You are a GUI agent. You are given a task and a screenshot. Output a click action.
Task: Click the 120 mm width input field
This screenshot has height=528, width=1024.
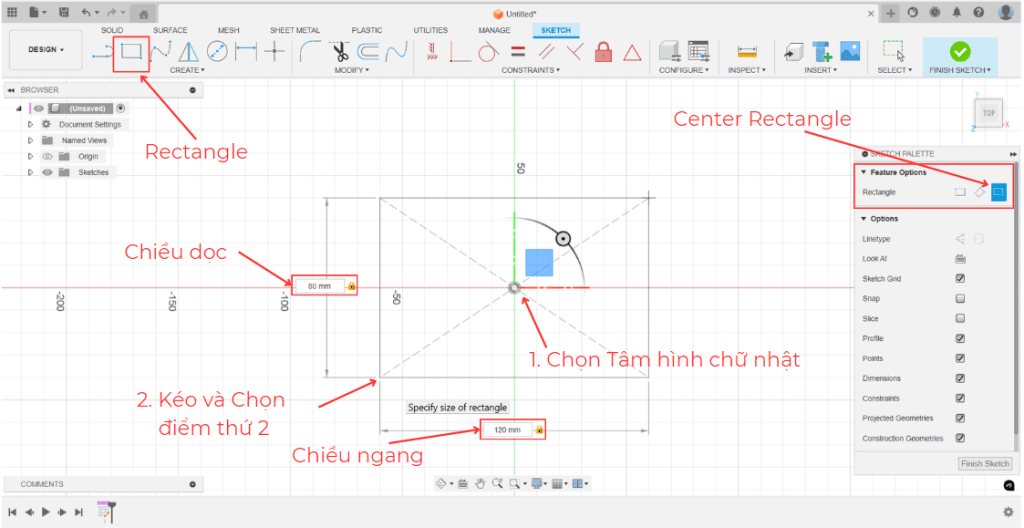click(507, 430)
